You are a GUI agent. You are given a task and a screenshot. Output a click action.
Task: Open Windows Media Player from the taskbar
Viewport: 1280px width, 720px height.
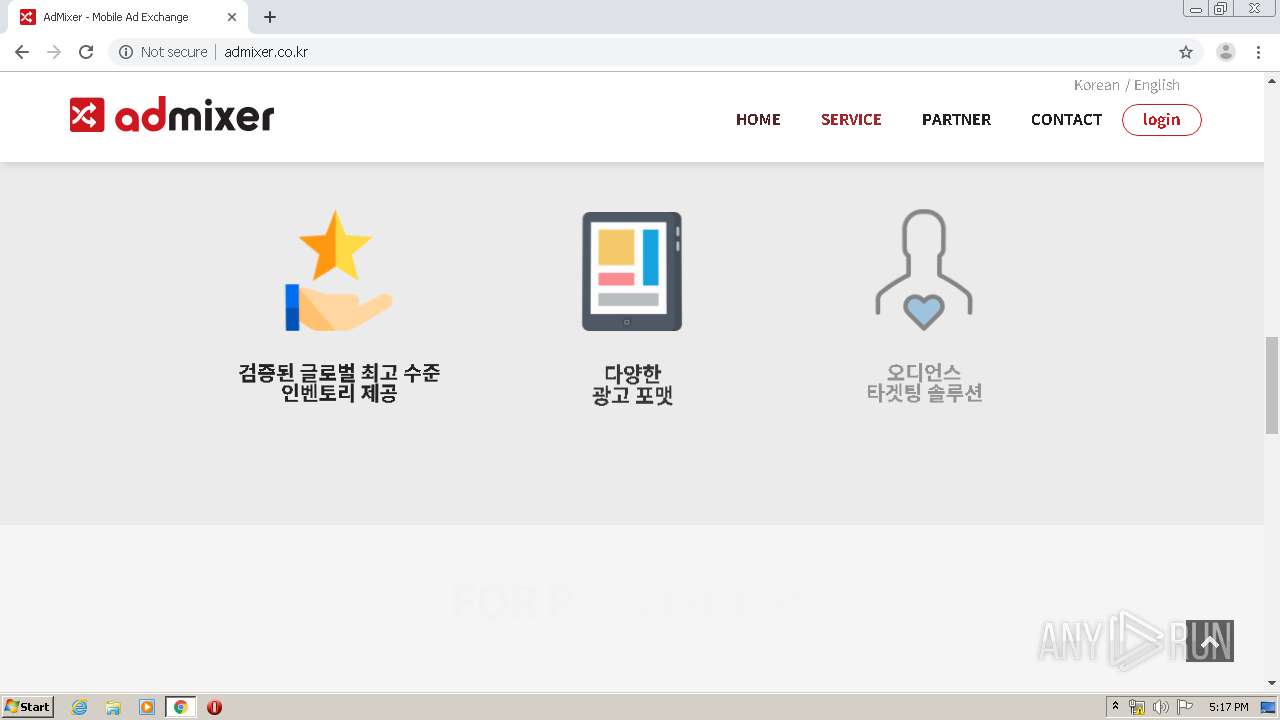click(147, 707)
